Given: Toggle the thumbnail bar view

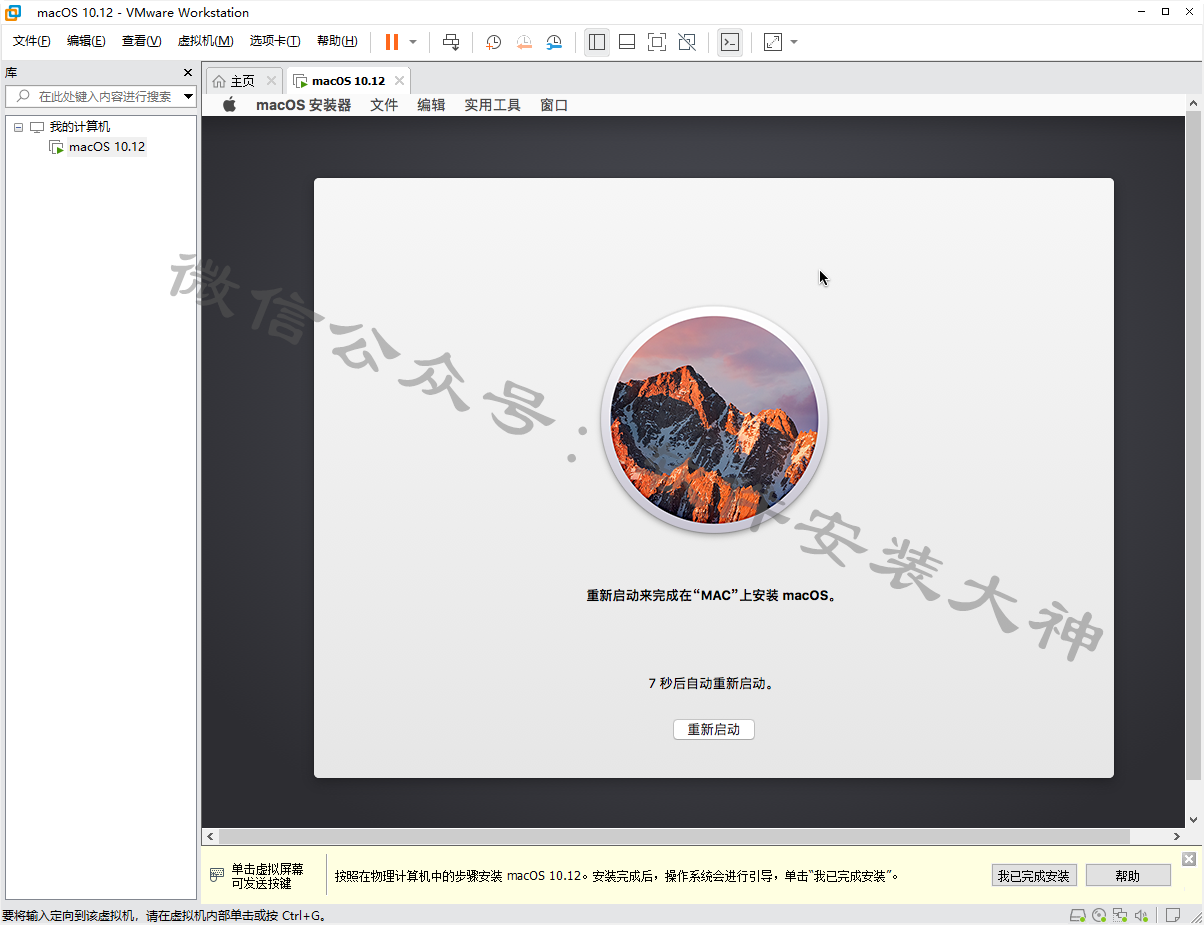Looking at the screenshot, I should (x=627, y=42).
